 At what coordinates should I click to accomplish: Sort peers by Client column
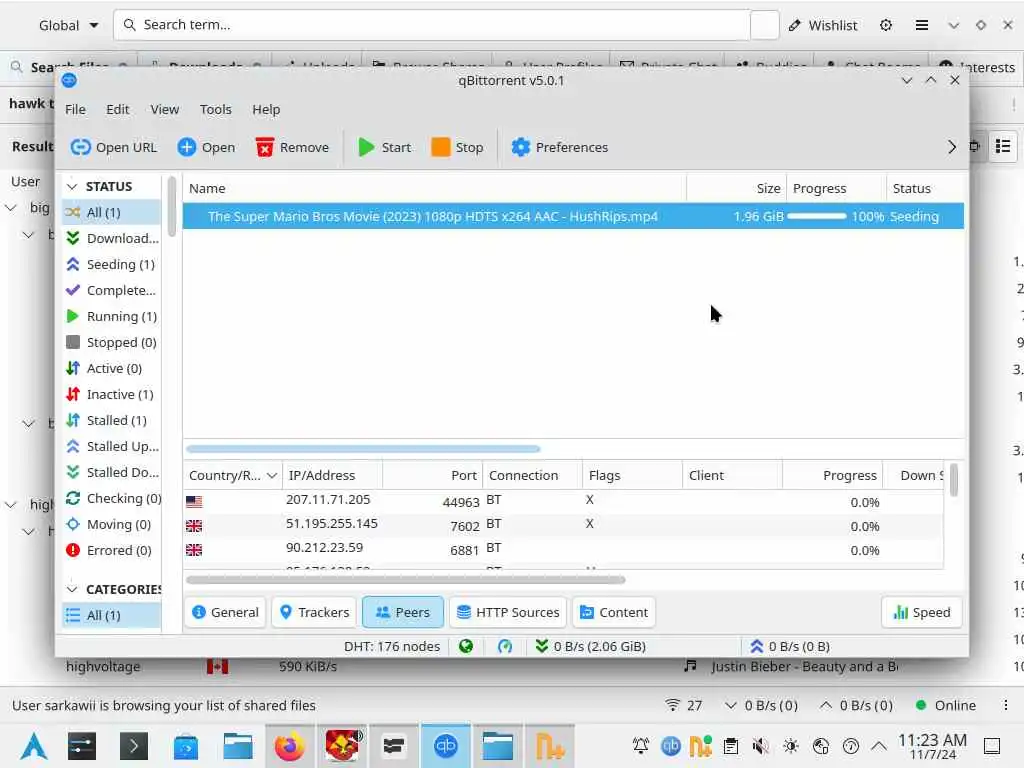point(732,476)
